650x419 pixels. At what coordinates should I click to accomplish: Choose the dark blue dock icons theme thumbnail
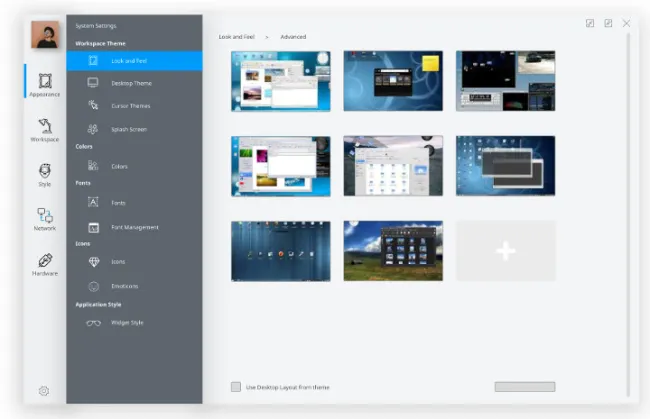[x=281, y=251]
